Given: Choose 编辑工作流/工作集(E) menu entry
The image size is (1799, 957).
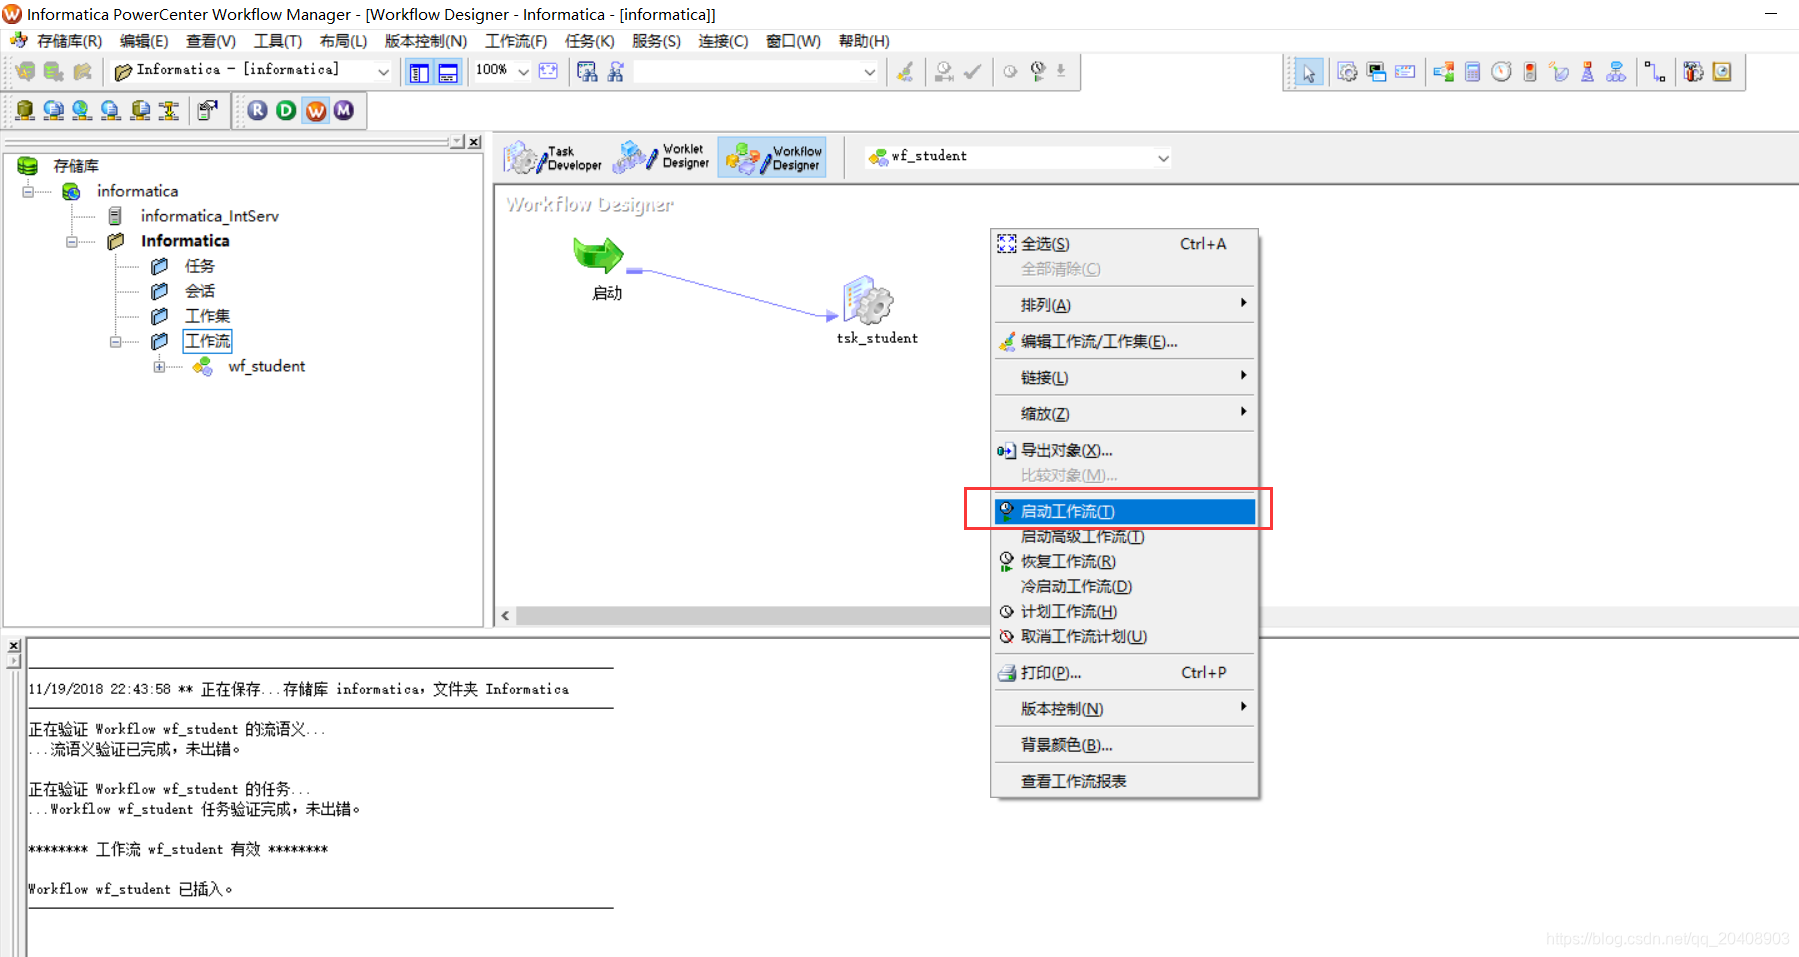Looking at the screenshot, I should [1125, 341].
